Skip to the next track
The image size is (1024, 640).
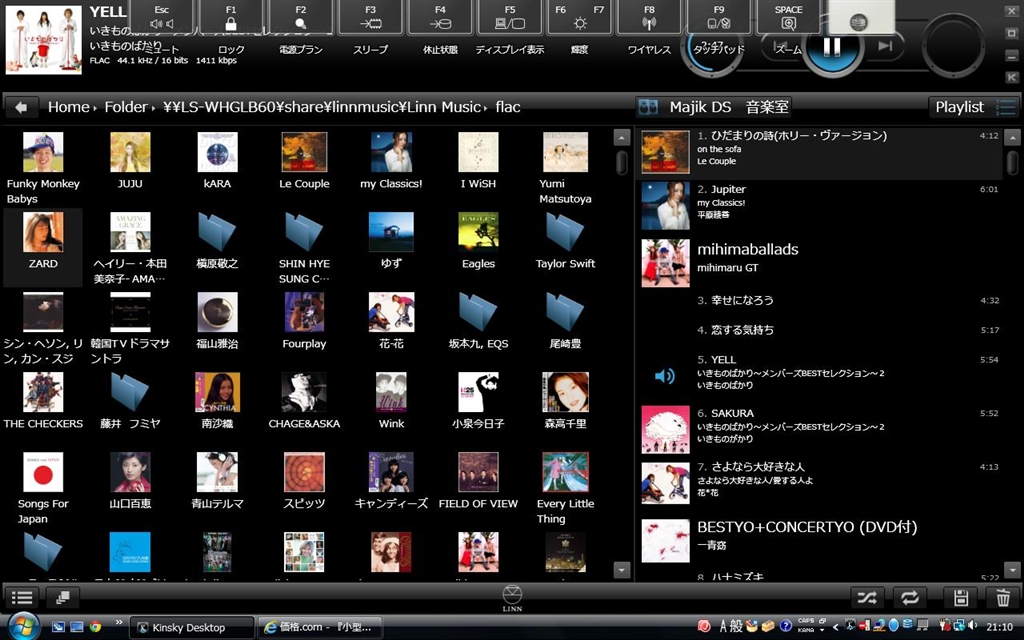point(885,45)
